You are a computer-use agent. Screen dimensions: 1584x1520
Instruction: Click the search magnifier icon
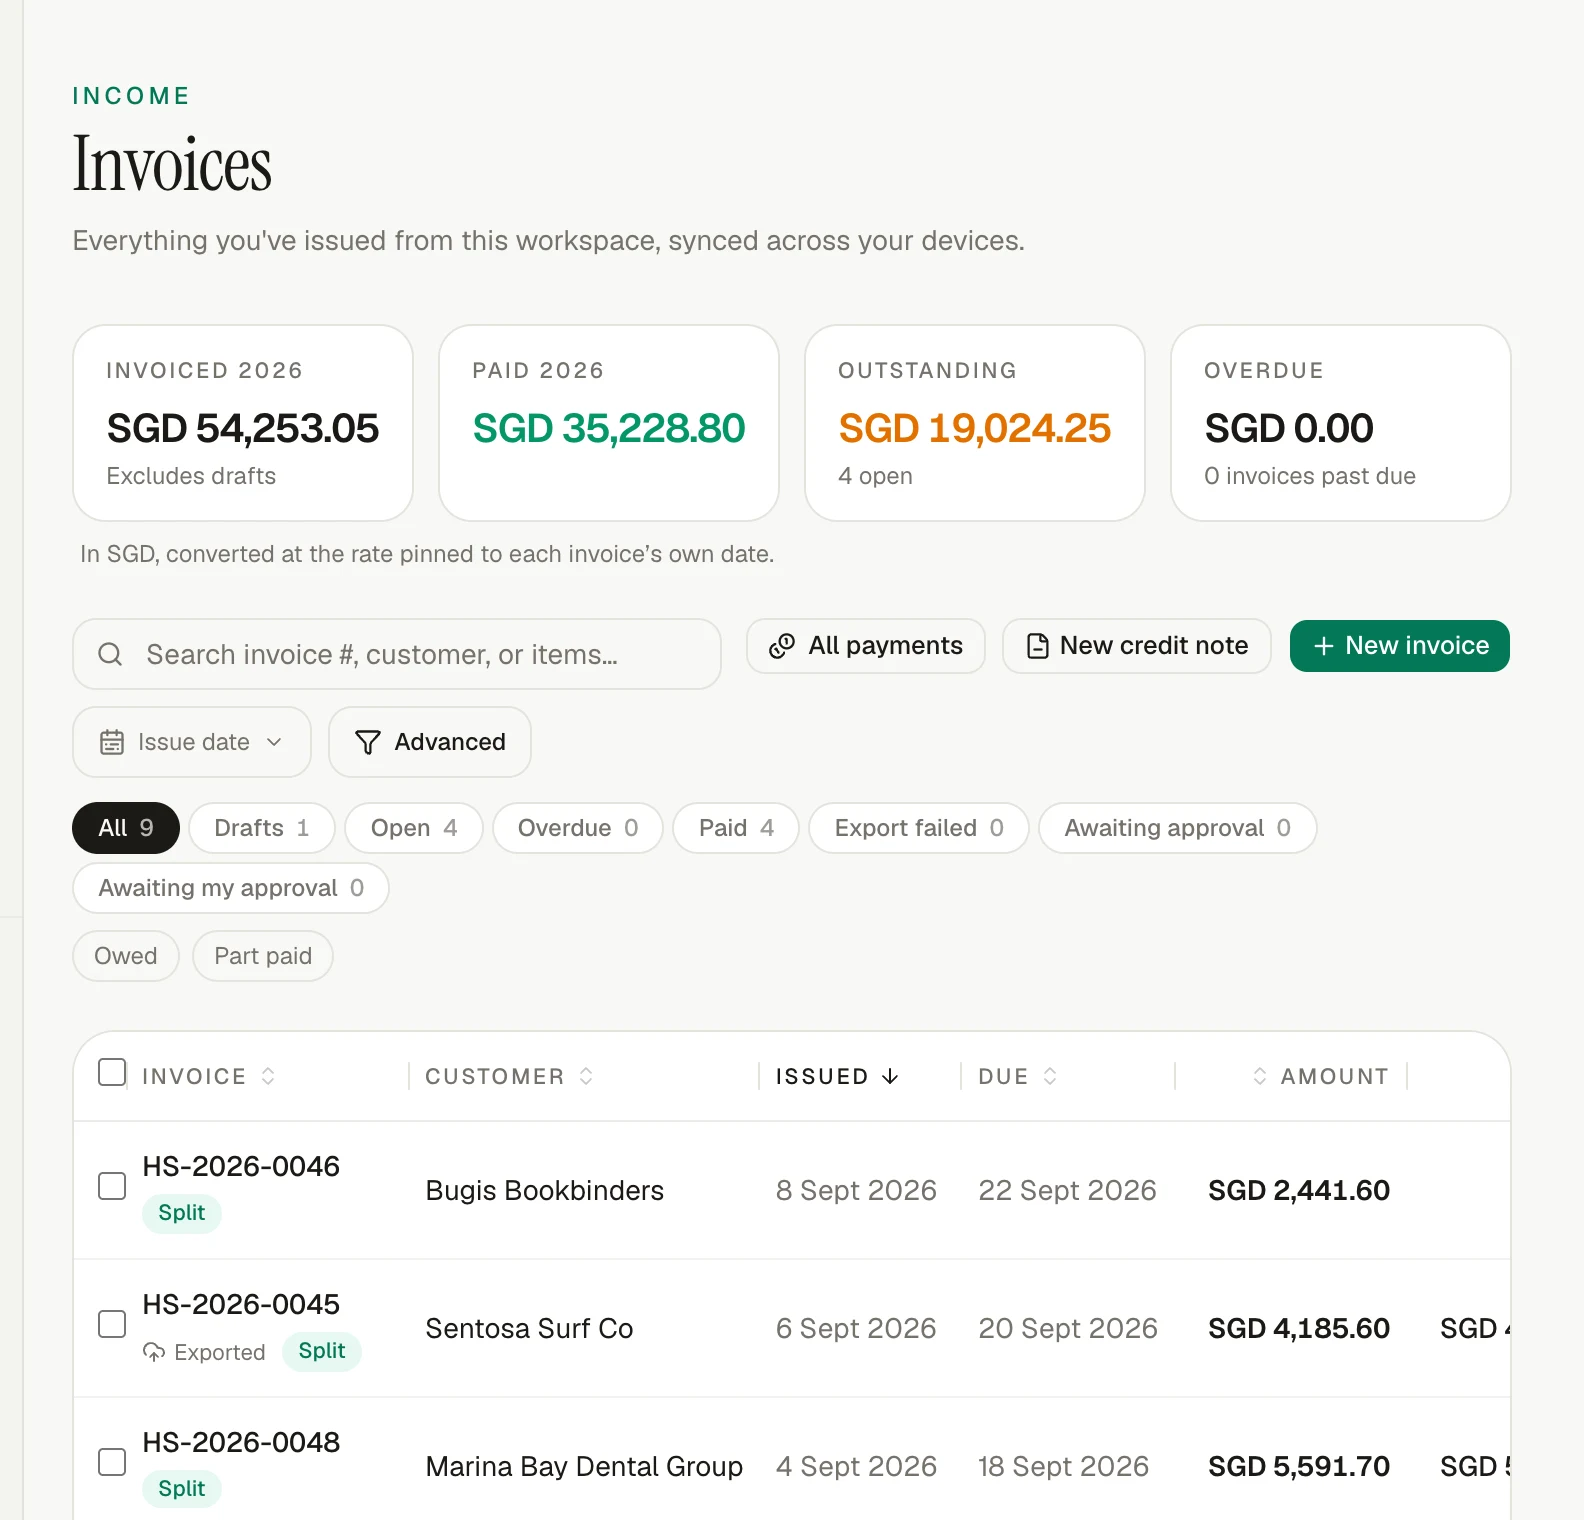point(110,654)
